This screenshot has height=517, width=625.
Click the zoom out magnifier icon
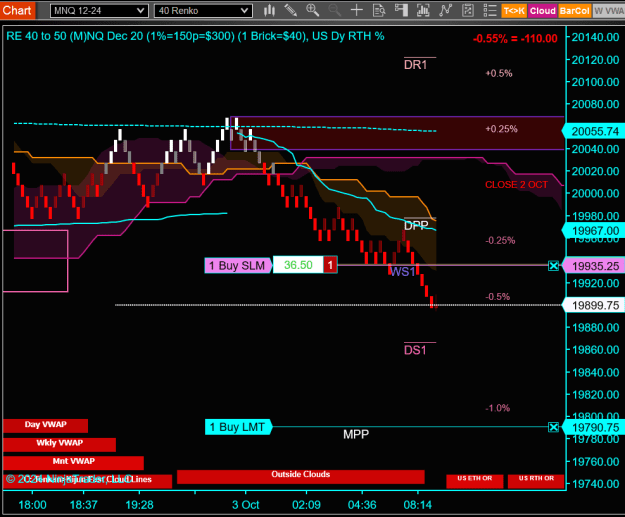[x=334, y=10]
